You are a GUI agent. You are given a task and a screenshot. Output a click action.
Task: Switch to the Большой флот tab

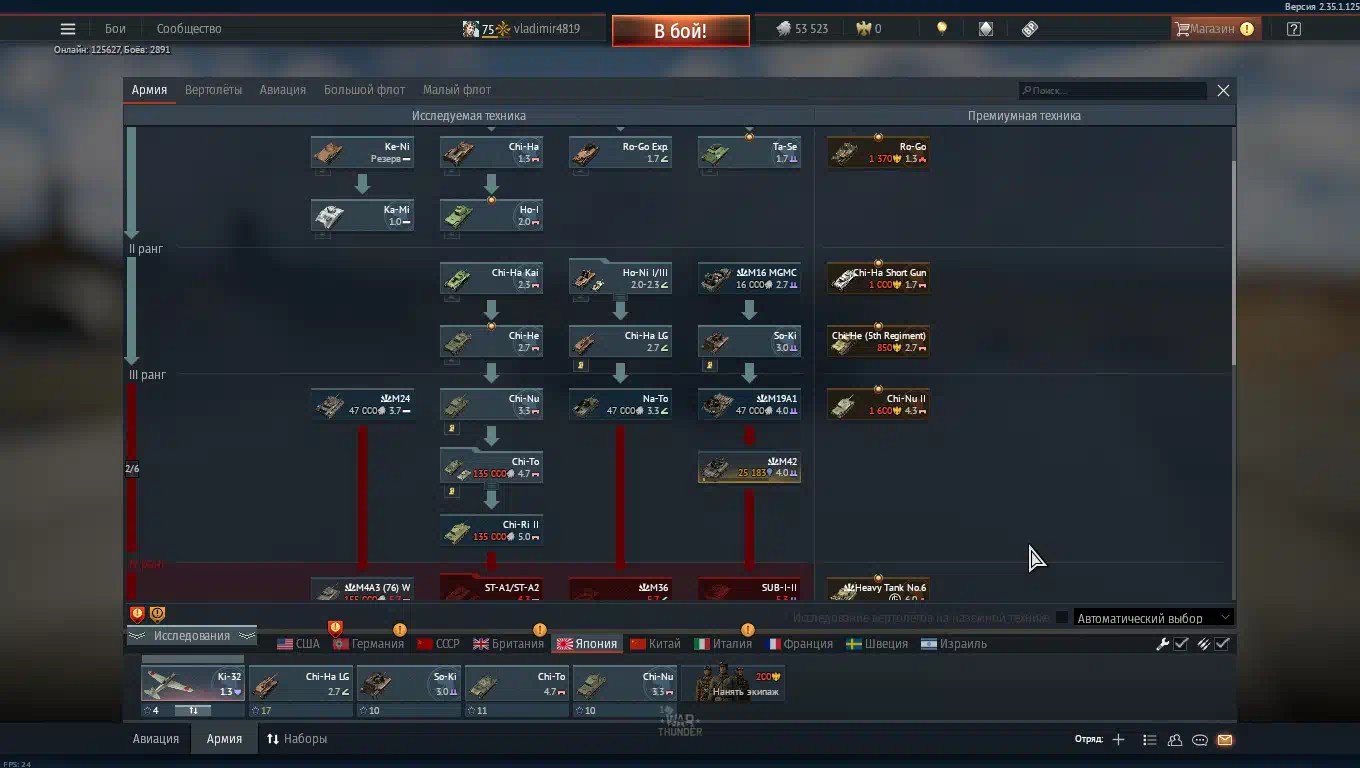pyautogui.click(x=364, y=90)
